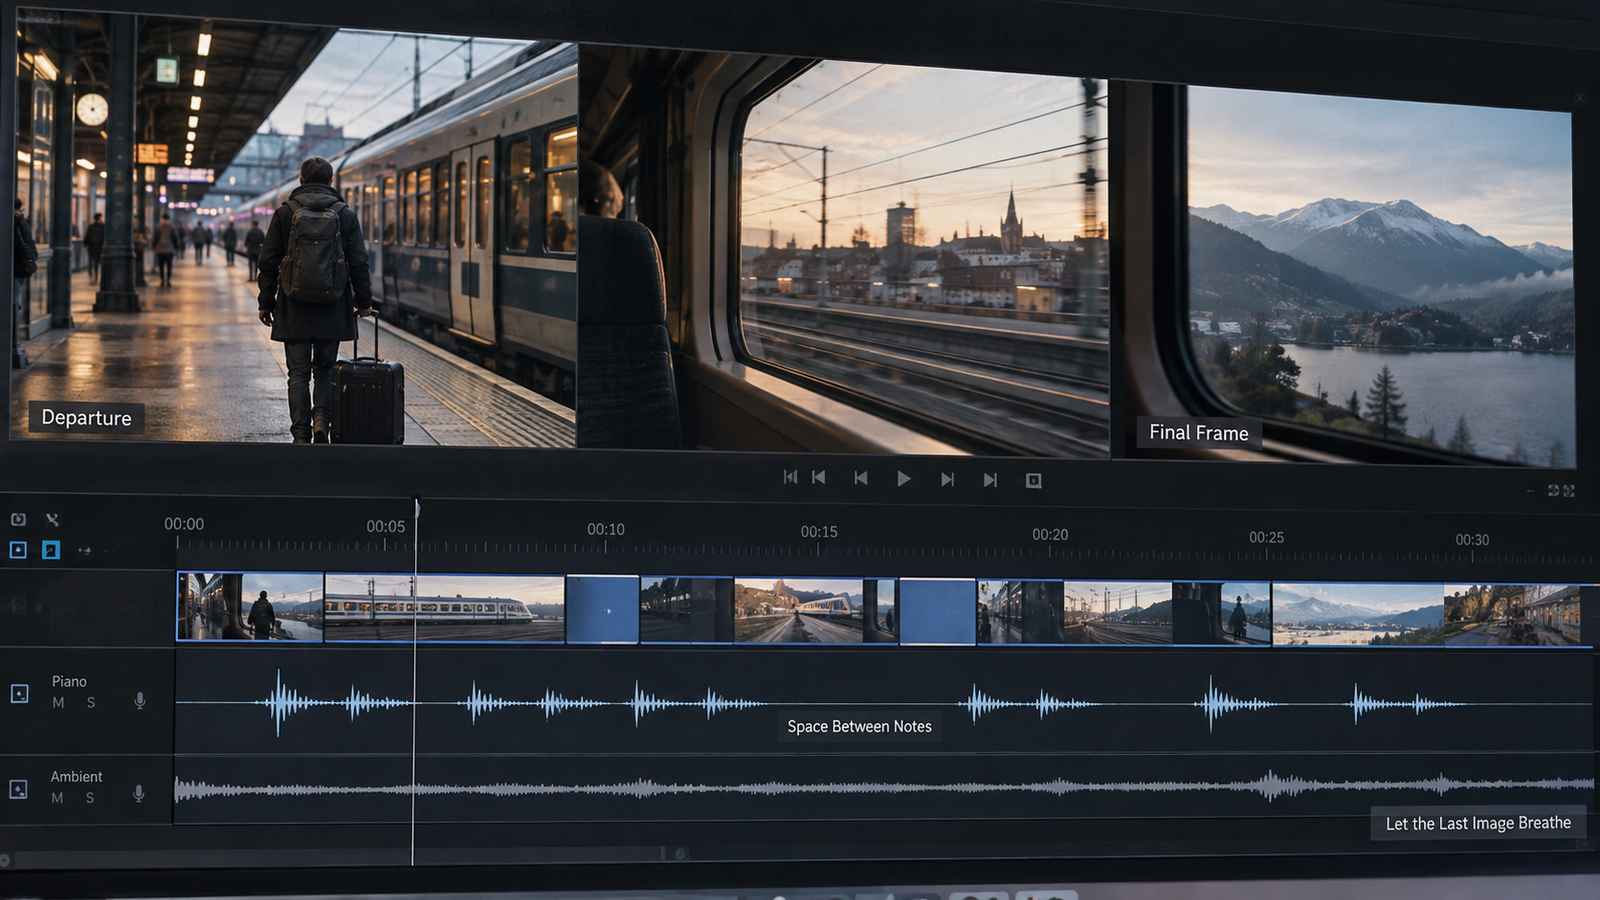The width and height of the screenshot is (1600, 900).
Task: Click the 00:30 mark on the time ruler
Action: tap(1472, 539)
